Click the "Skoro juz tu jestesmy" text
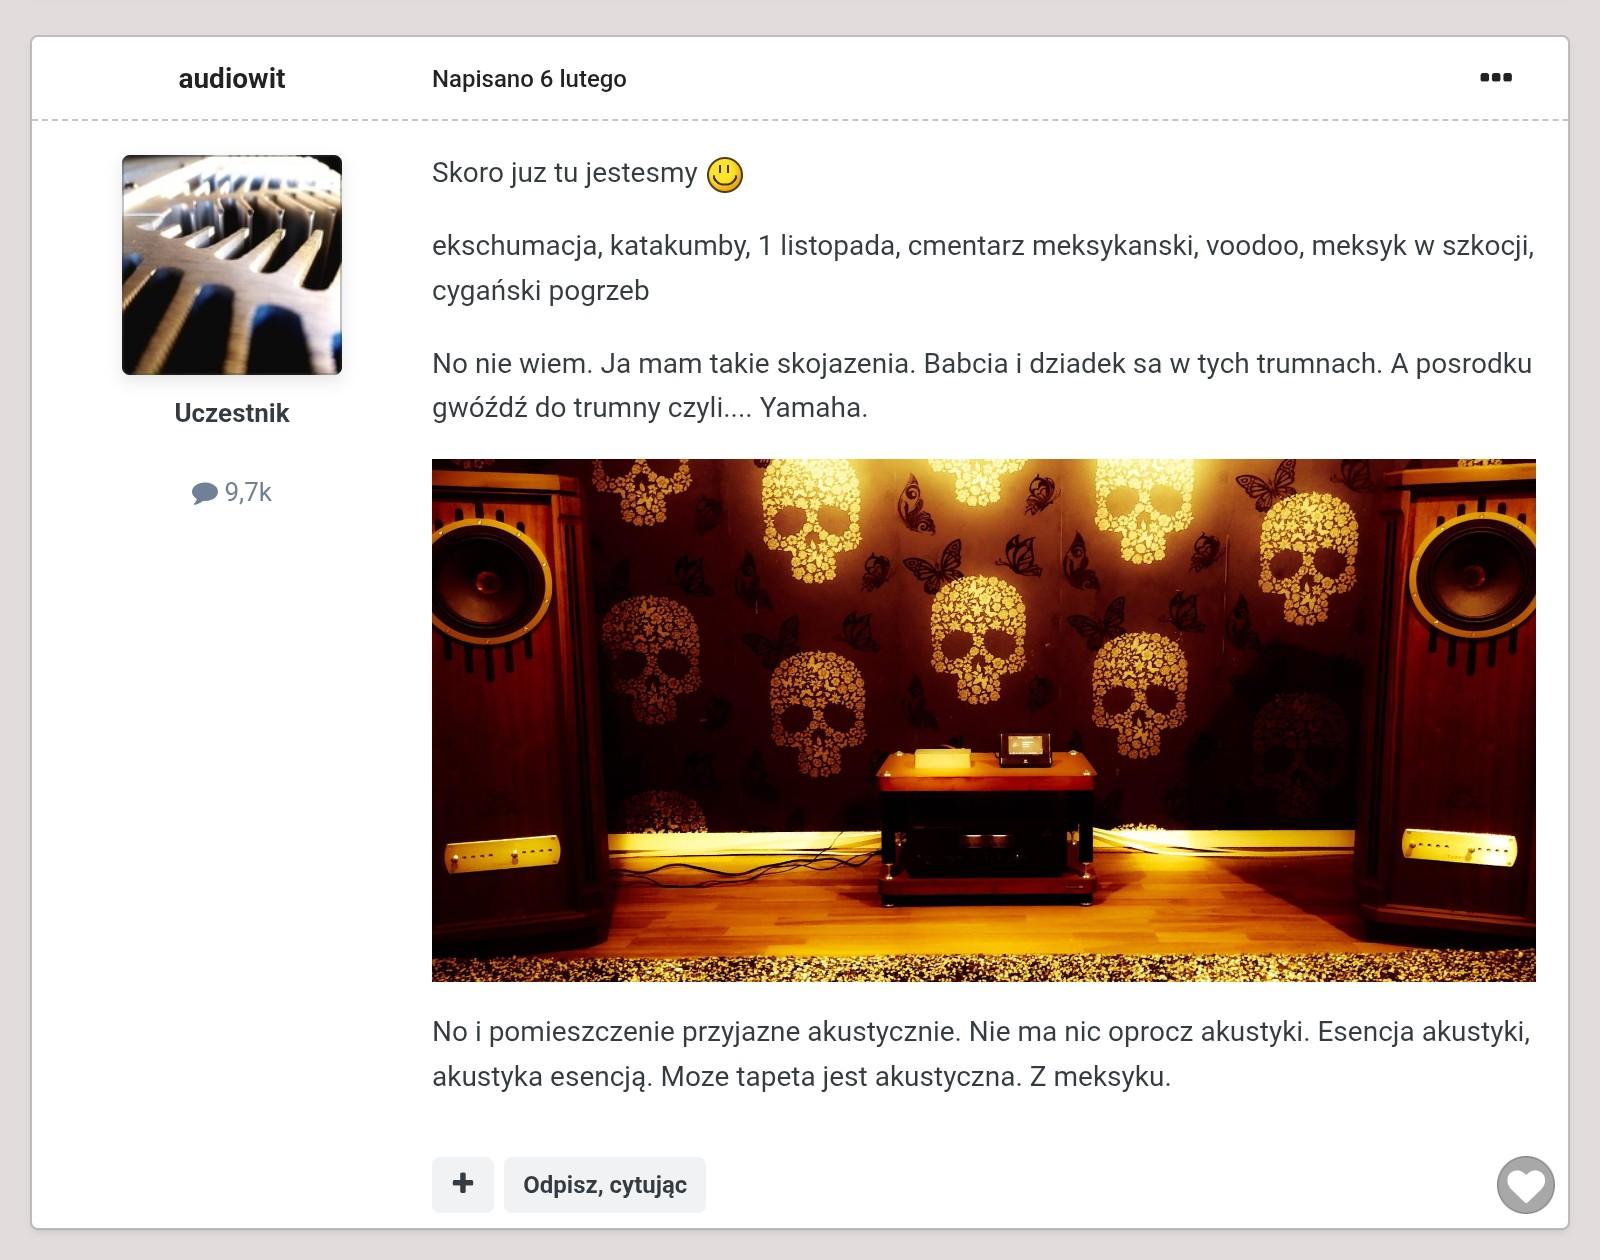Viewport: 1600px width, 1260px height. [564, 173]
